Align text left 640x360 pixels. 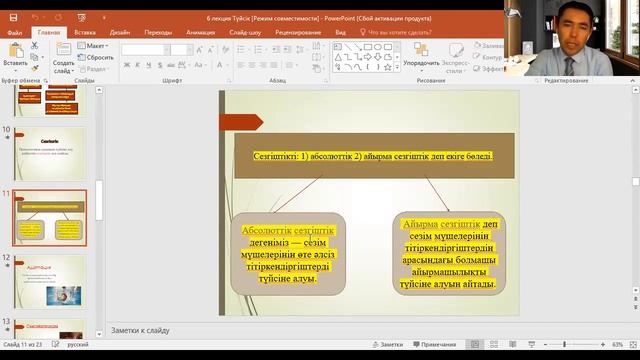click(241, 65)
